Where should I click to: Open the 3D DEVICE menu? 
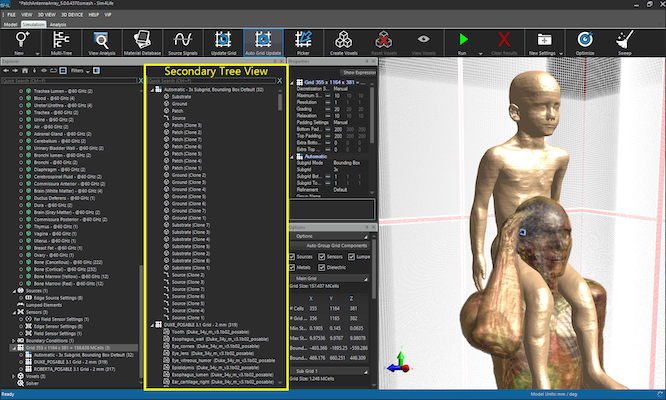pos(72,15)
